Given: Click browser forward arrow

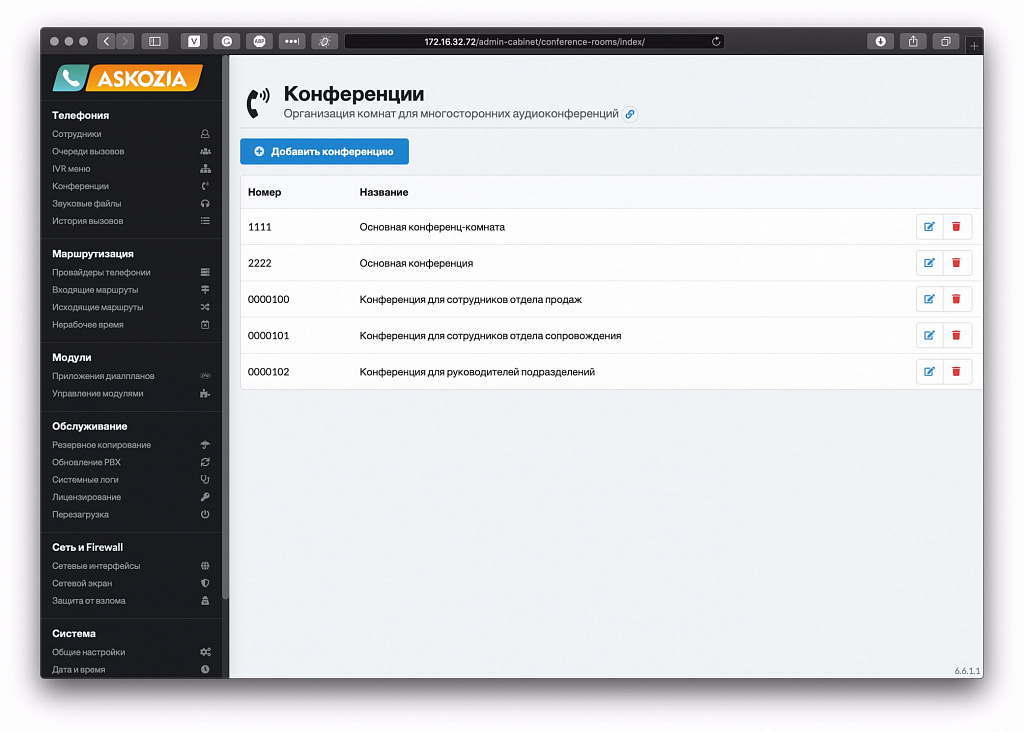Looking at the screenshot, I should [125, 41].
